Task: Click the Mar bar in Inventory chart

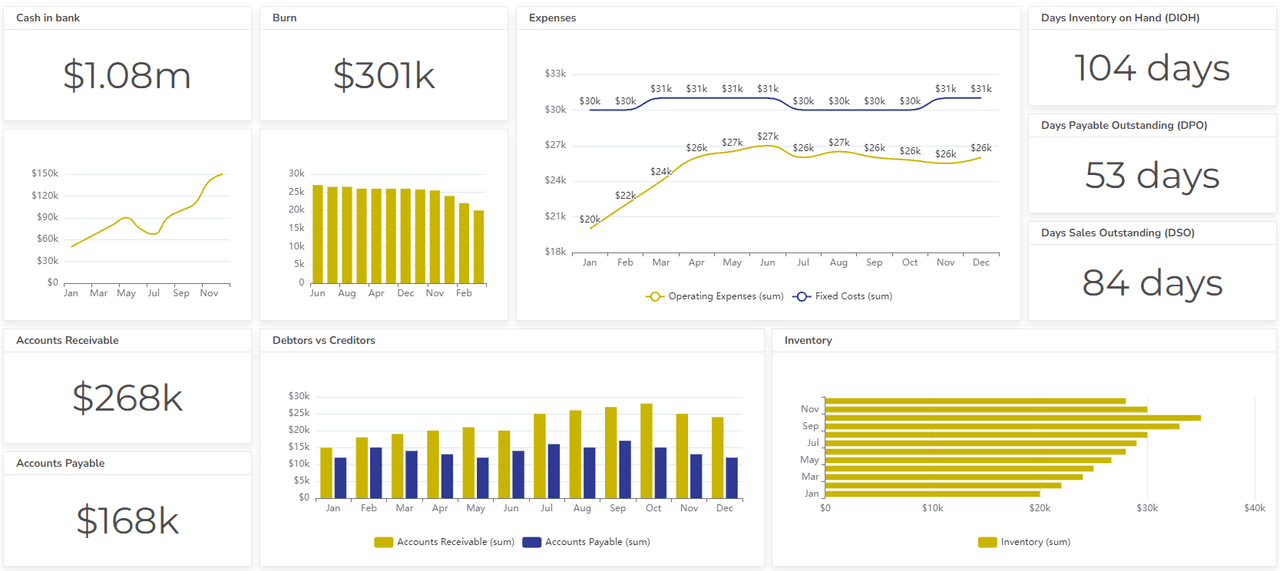Action: pyautogui.click(x=954, y=477)
